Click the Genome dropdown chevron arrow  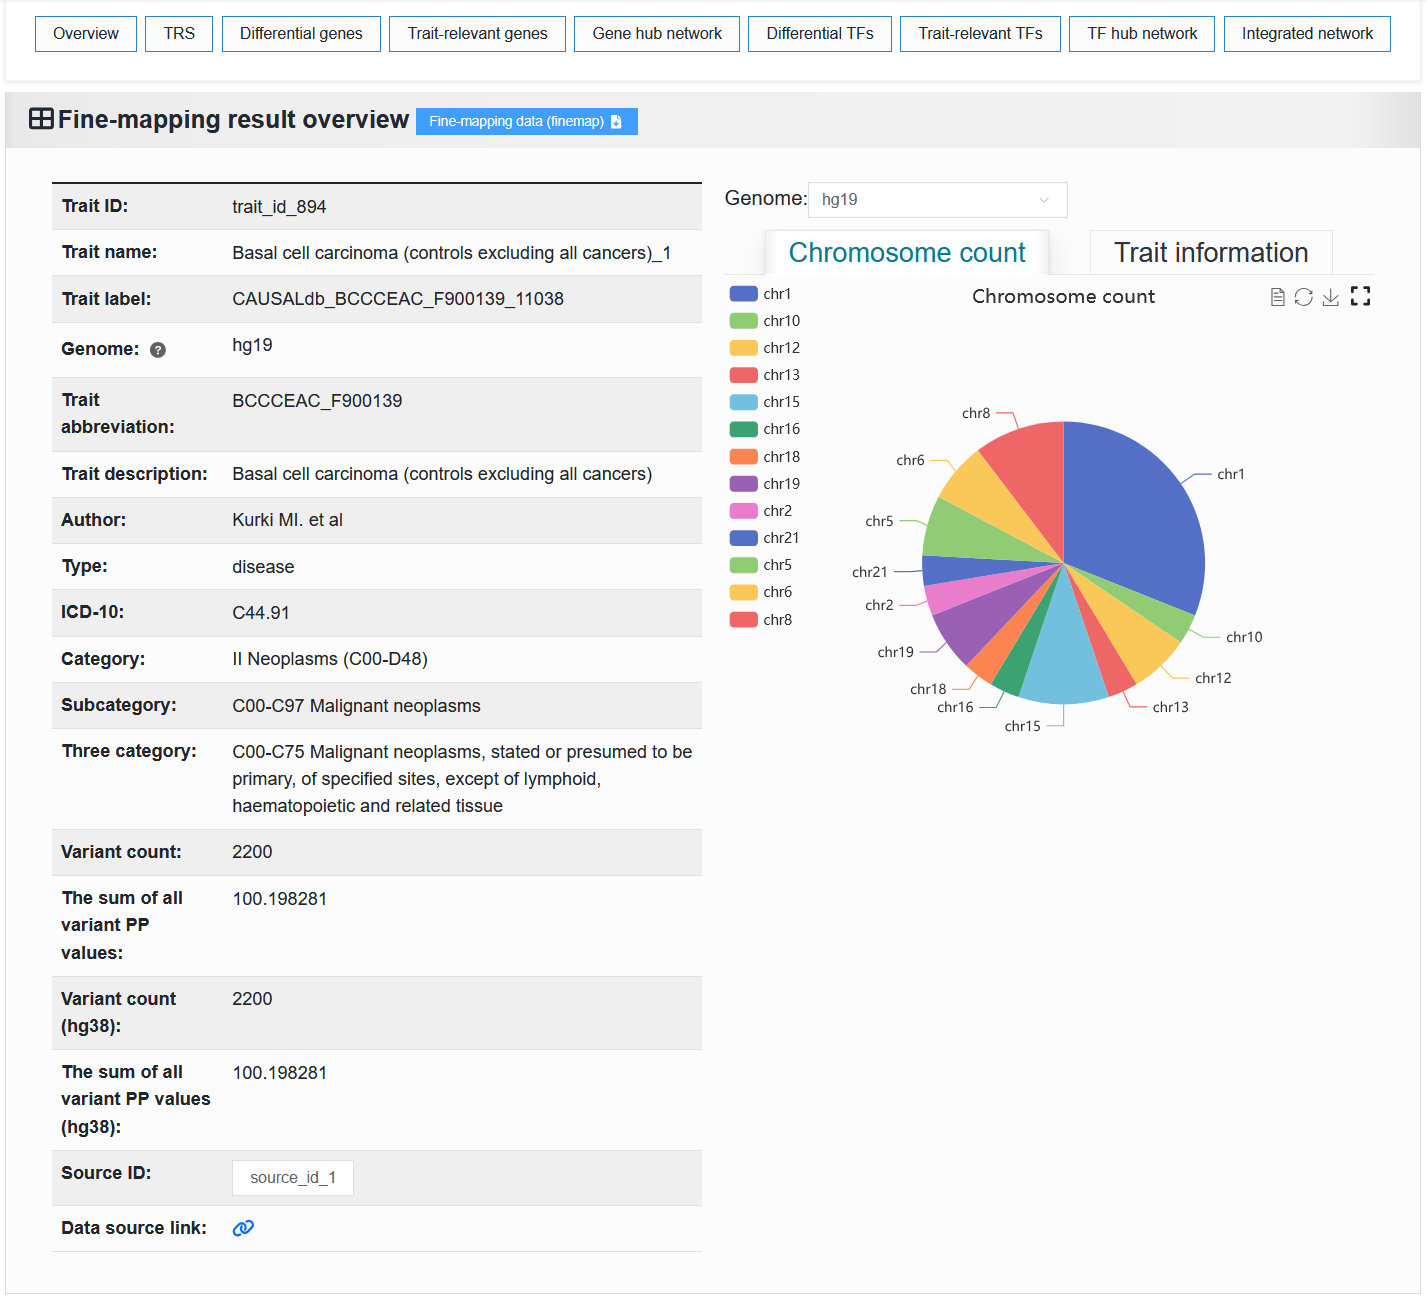click(x=1044, y=200)
